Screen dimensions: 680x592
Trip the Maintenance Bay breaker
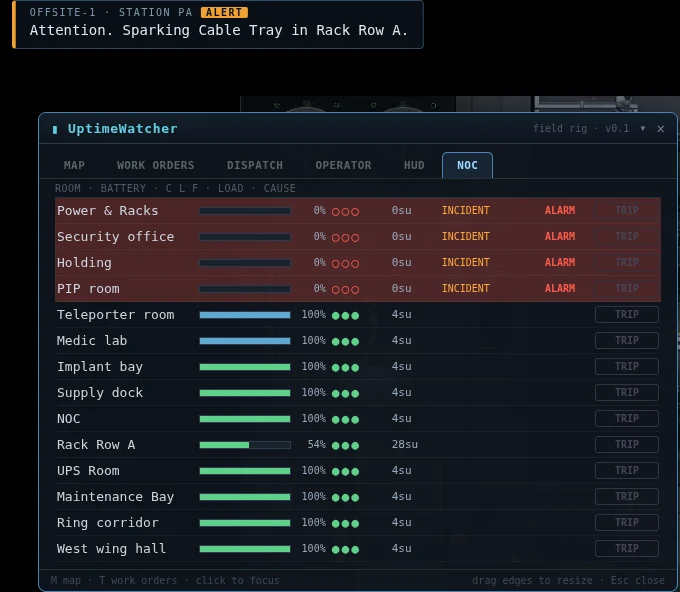point(627,497)
